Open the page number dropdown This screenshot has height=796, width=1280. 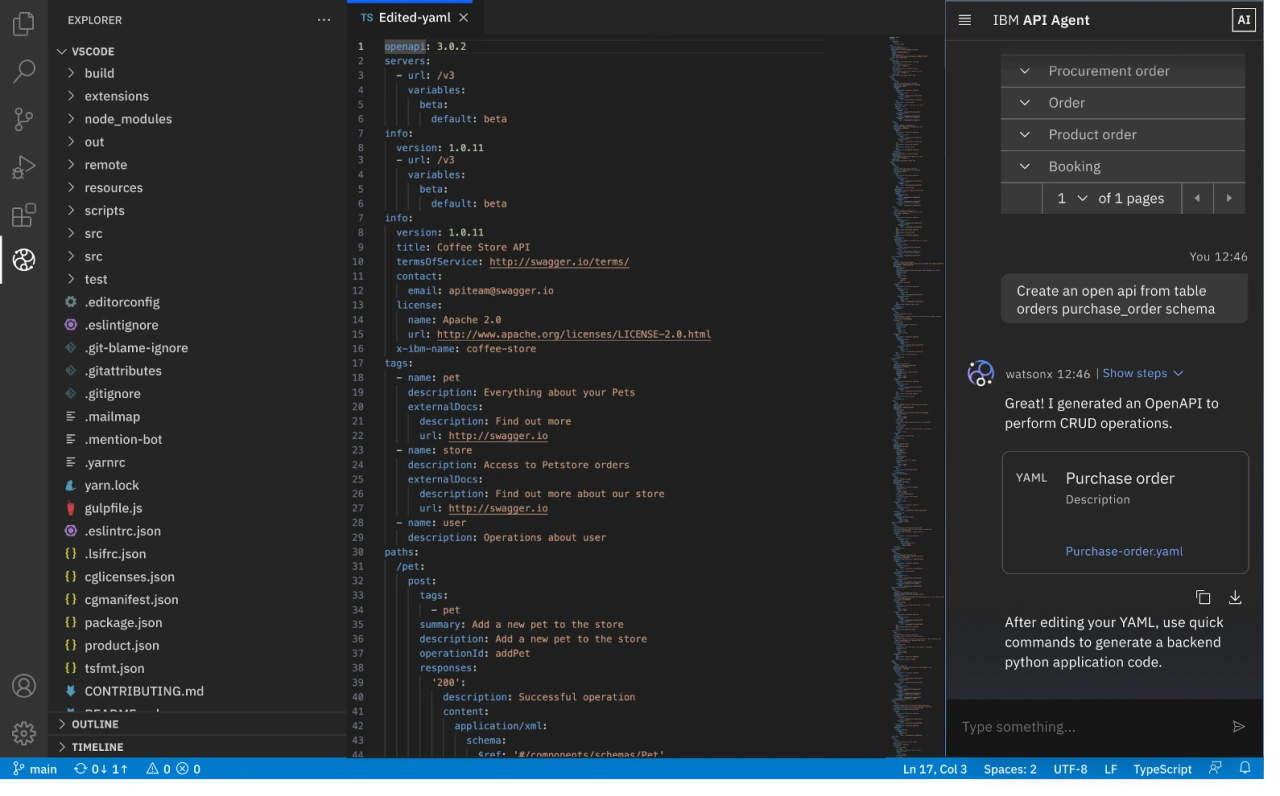pos(1071,198)
